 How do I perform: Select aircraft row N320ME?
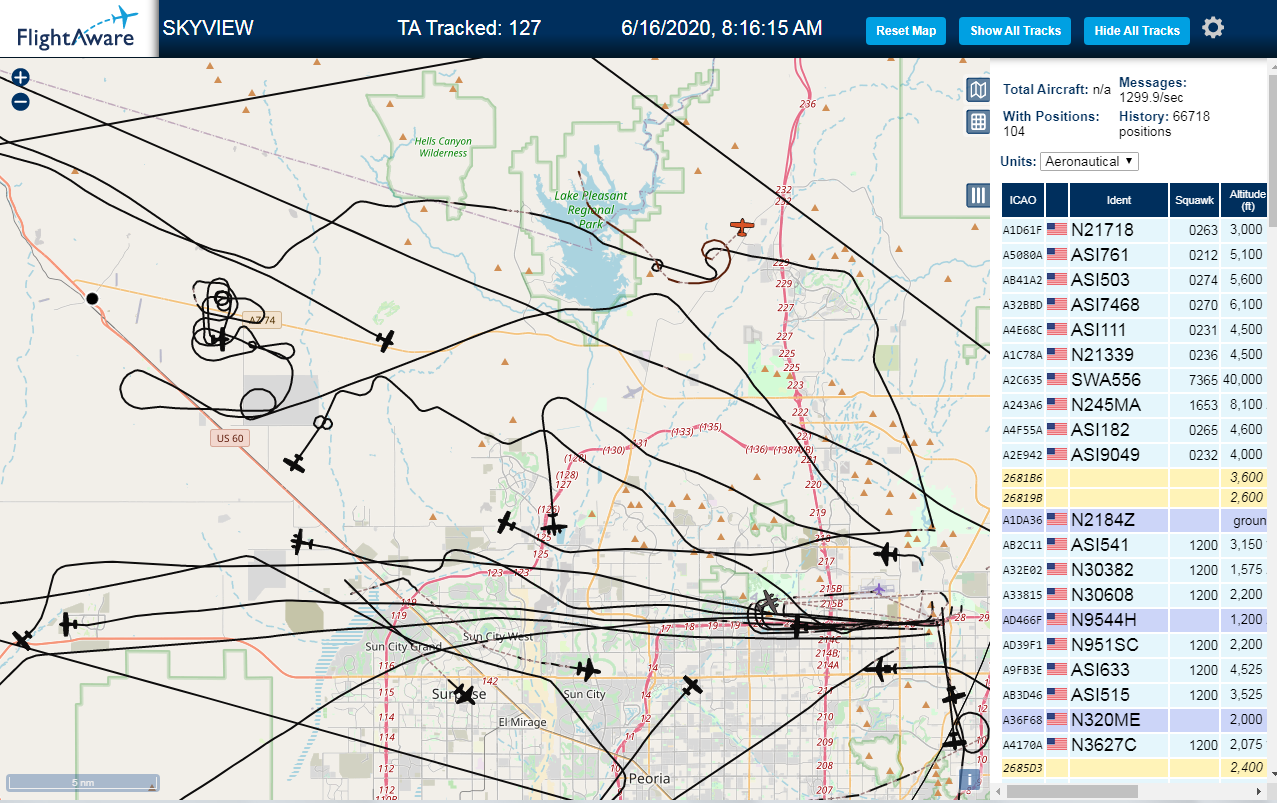click(x=1135, y=720)
